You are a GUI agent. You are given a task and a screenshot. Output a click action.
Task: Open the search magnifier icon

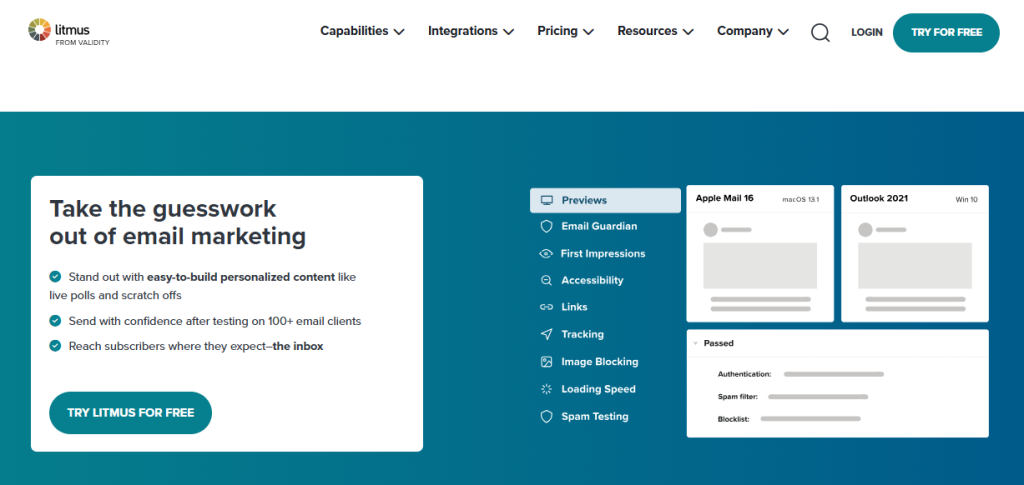pos(820,32)
